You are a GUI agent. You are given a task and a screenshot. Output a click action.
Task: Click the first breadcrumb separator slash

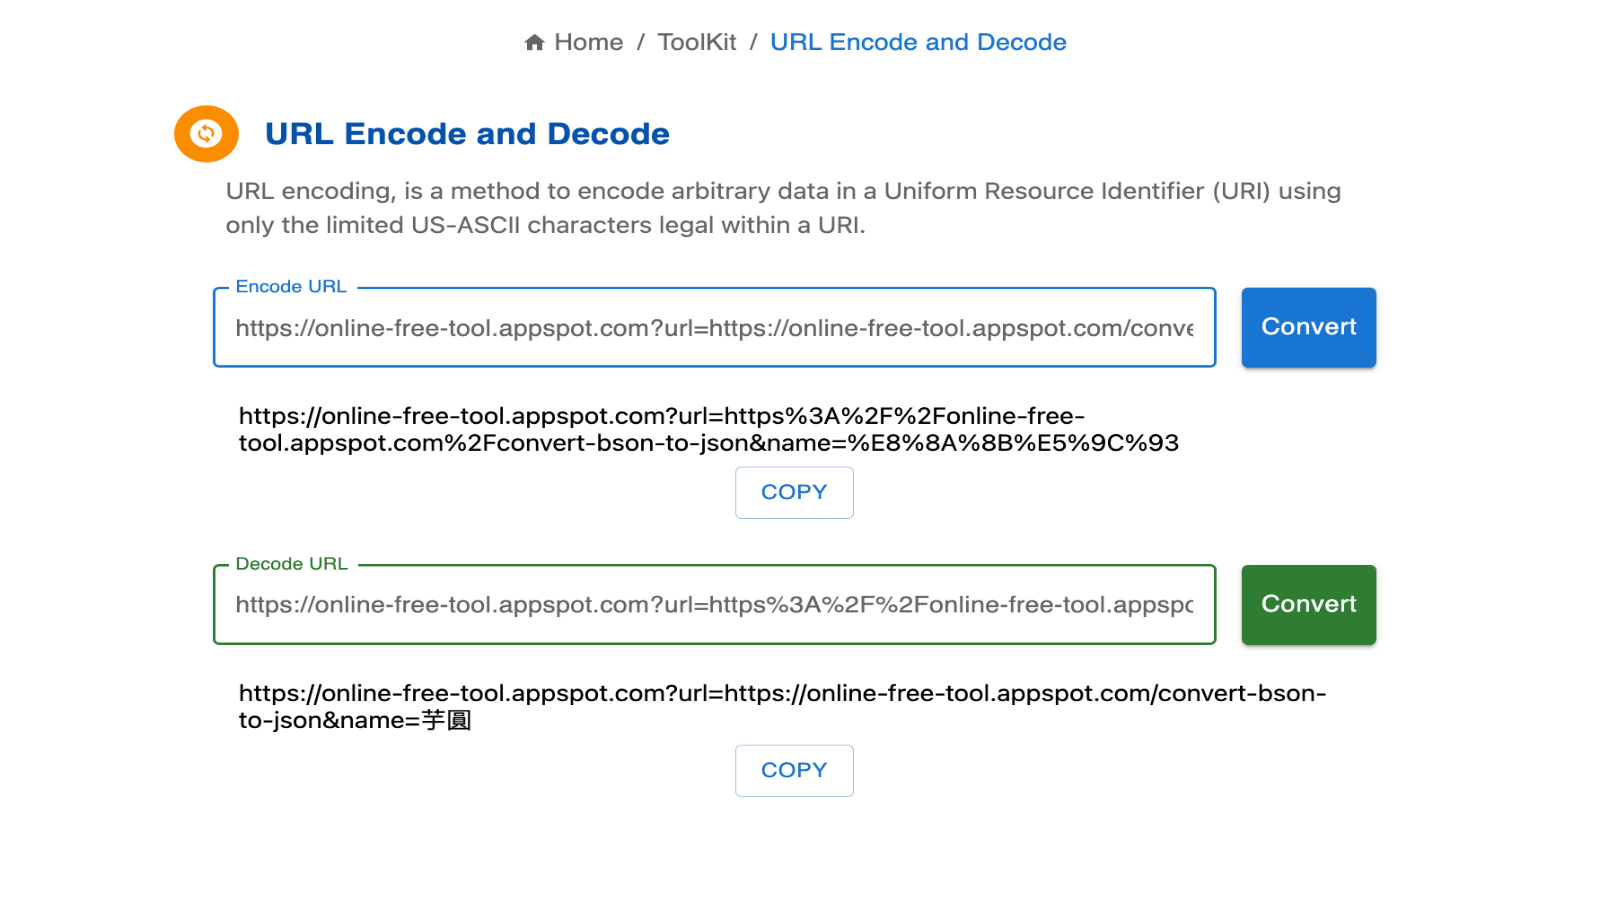point(641,42)
